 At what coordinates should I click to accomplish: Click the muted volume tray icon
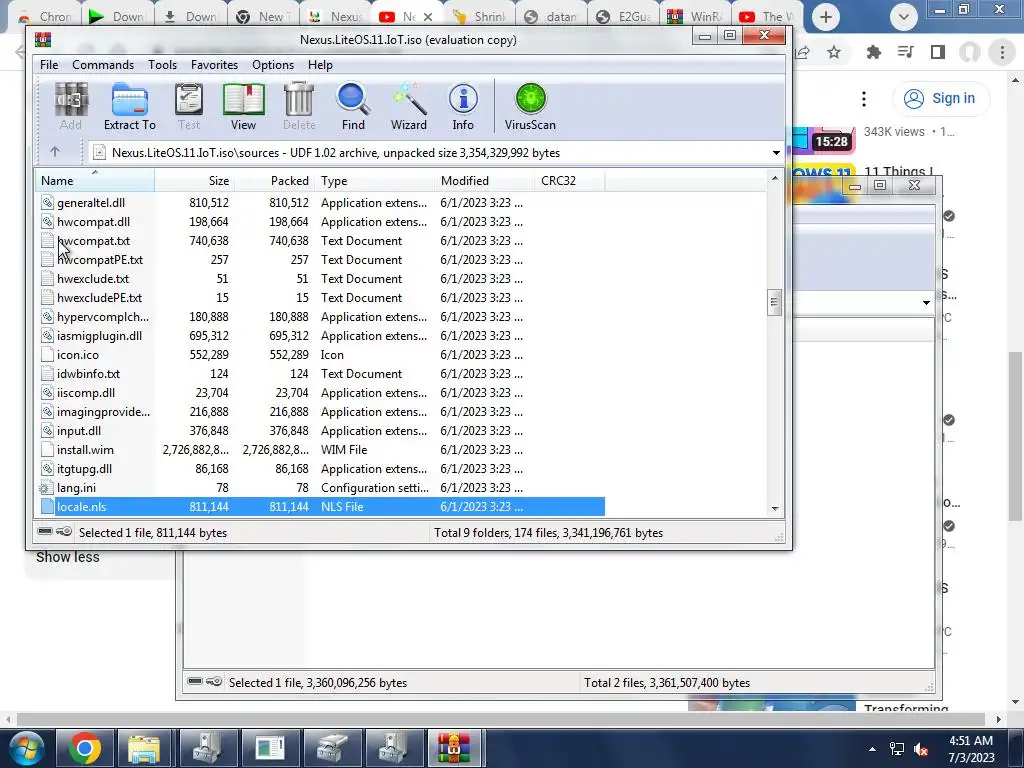pyautogui.click(x=921, y=749)
